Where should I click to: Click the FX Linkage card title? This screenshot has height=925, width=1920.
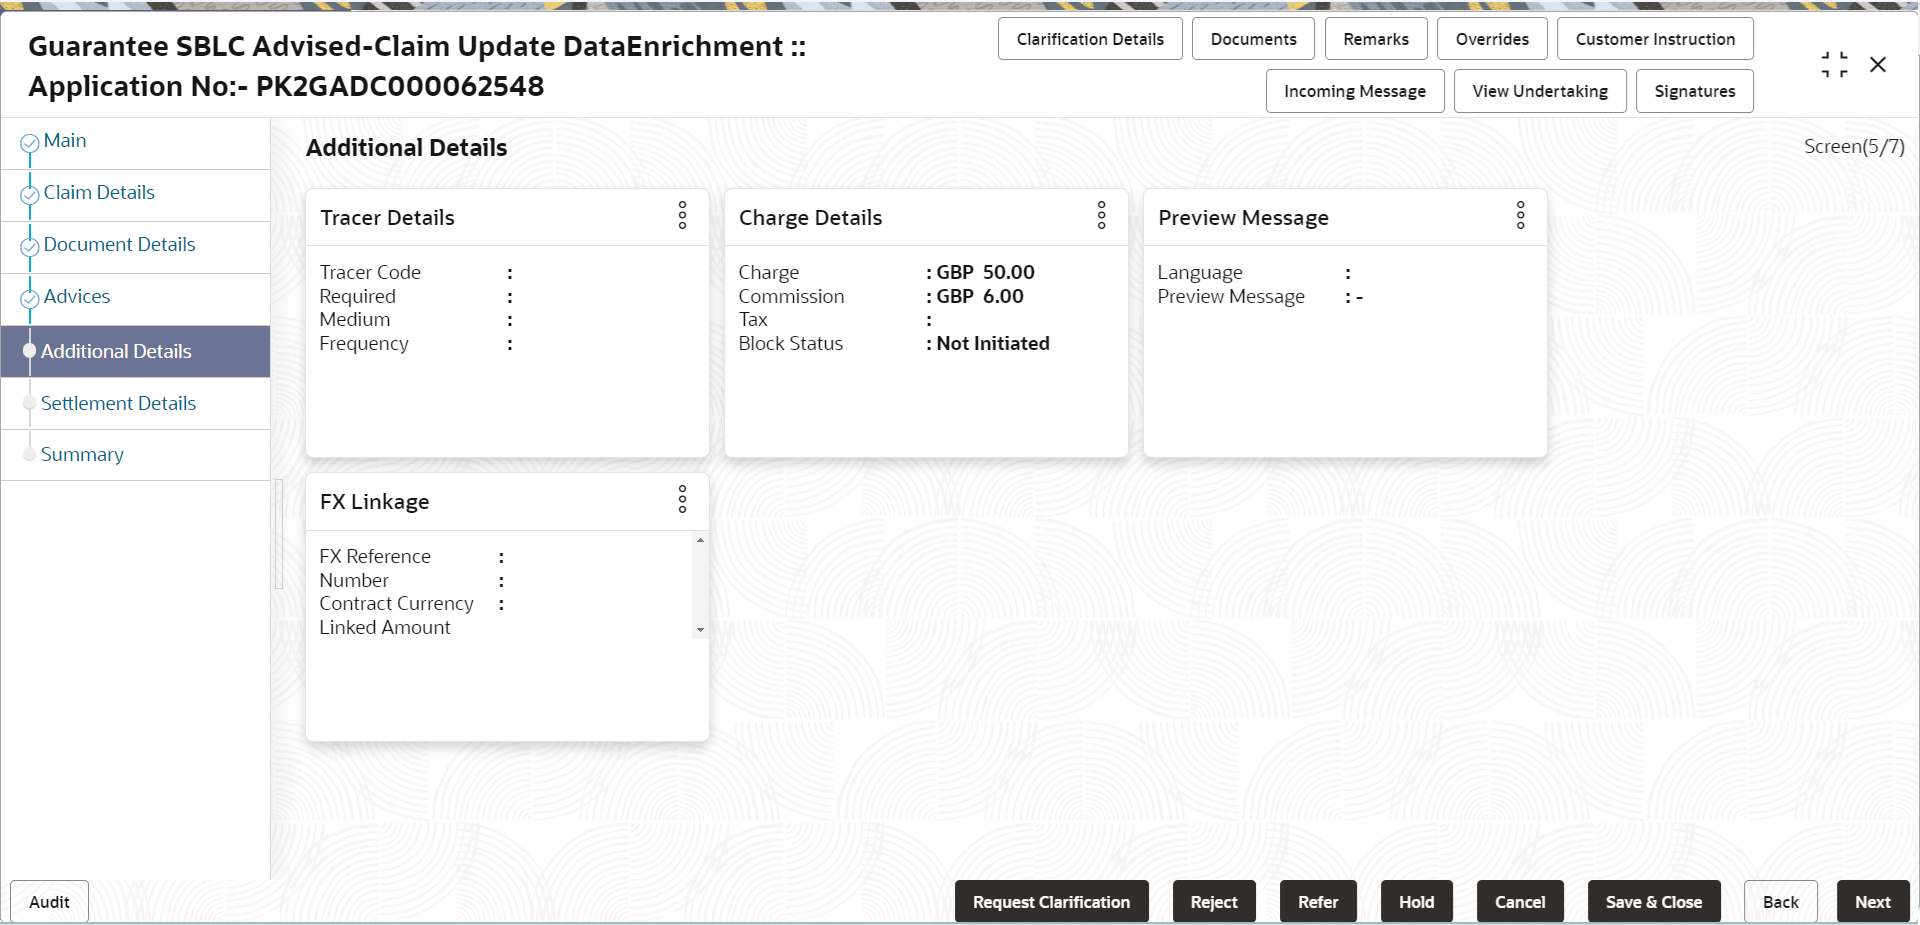[374, 502]
